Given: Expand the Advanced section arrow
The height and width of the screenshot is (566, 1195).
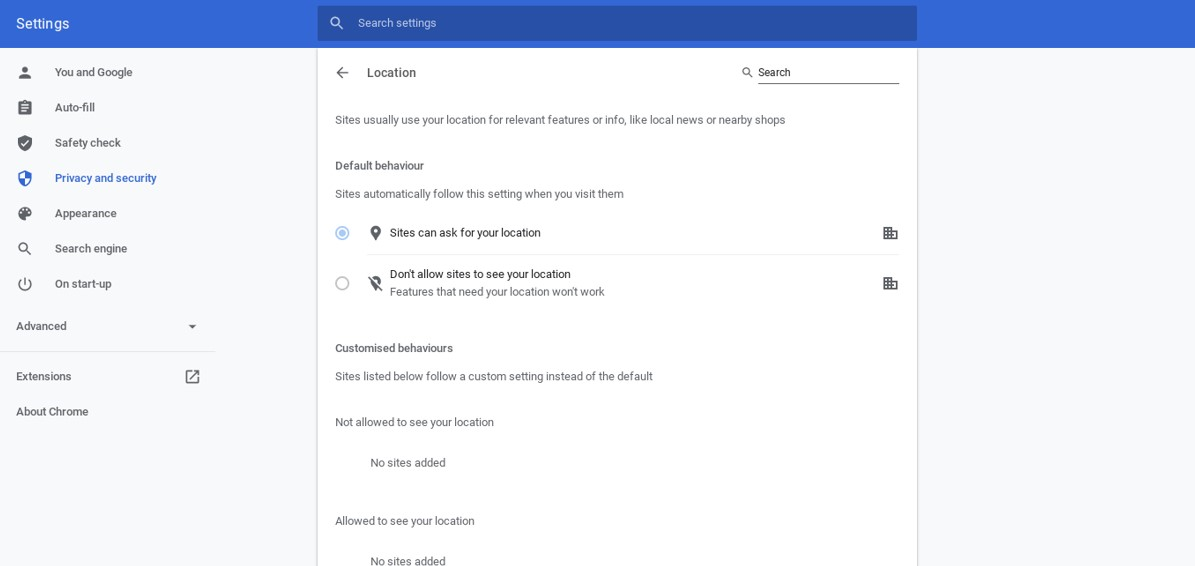Looking at the screenshot, I should [x=192, y=326].
